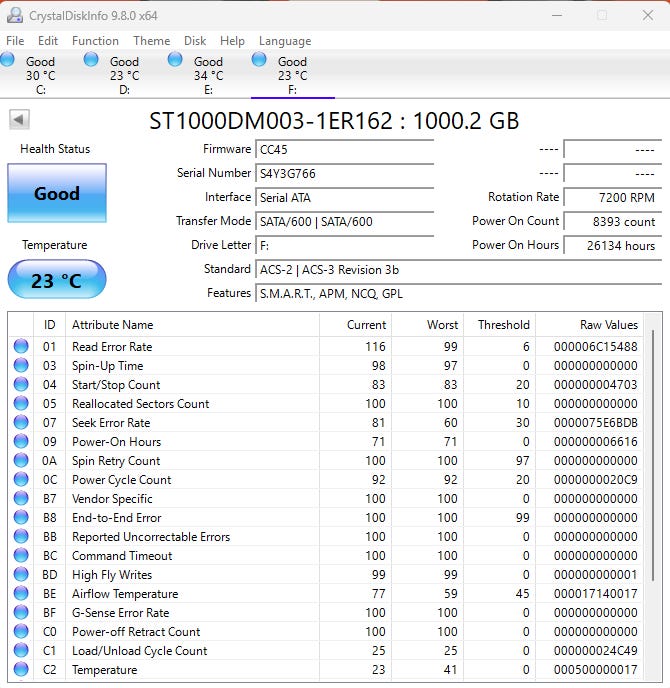This screenshot has height=688, width=670.
Task: Click the blue status circle for drive E:
Action: click(175, 59)
